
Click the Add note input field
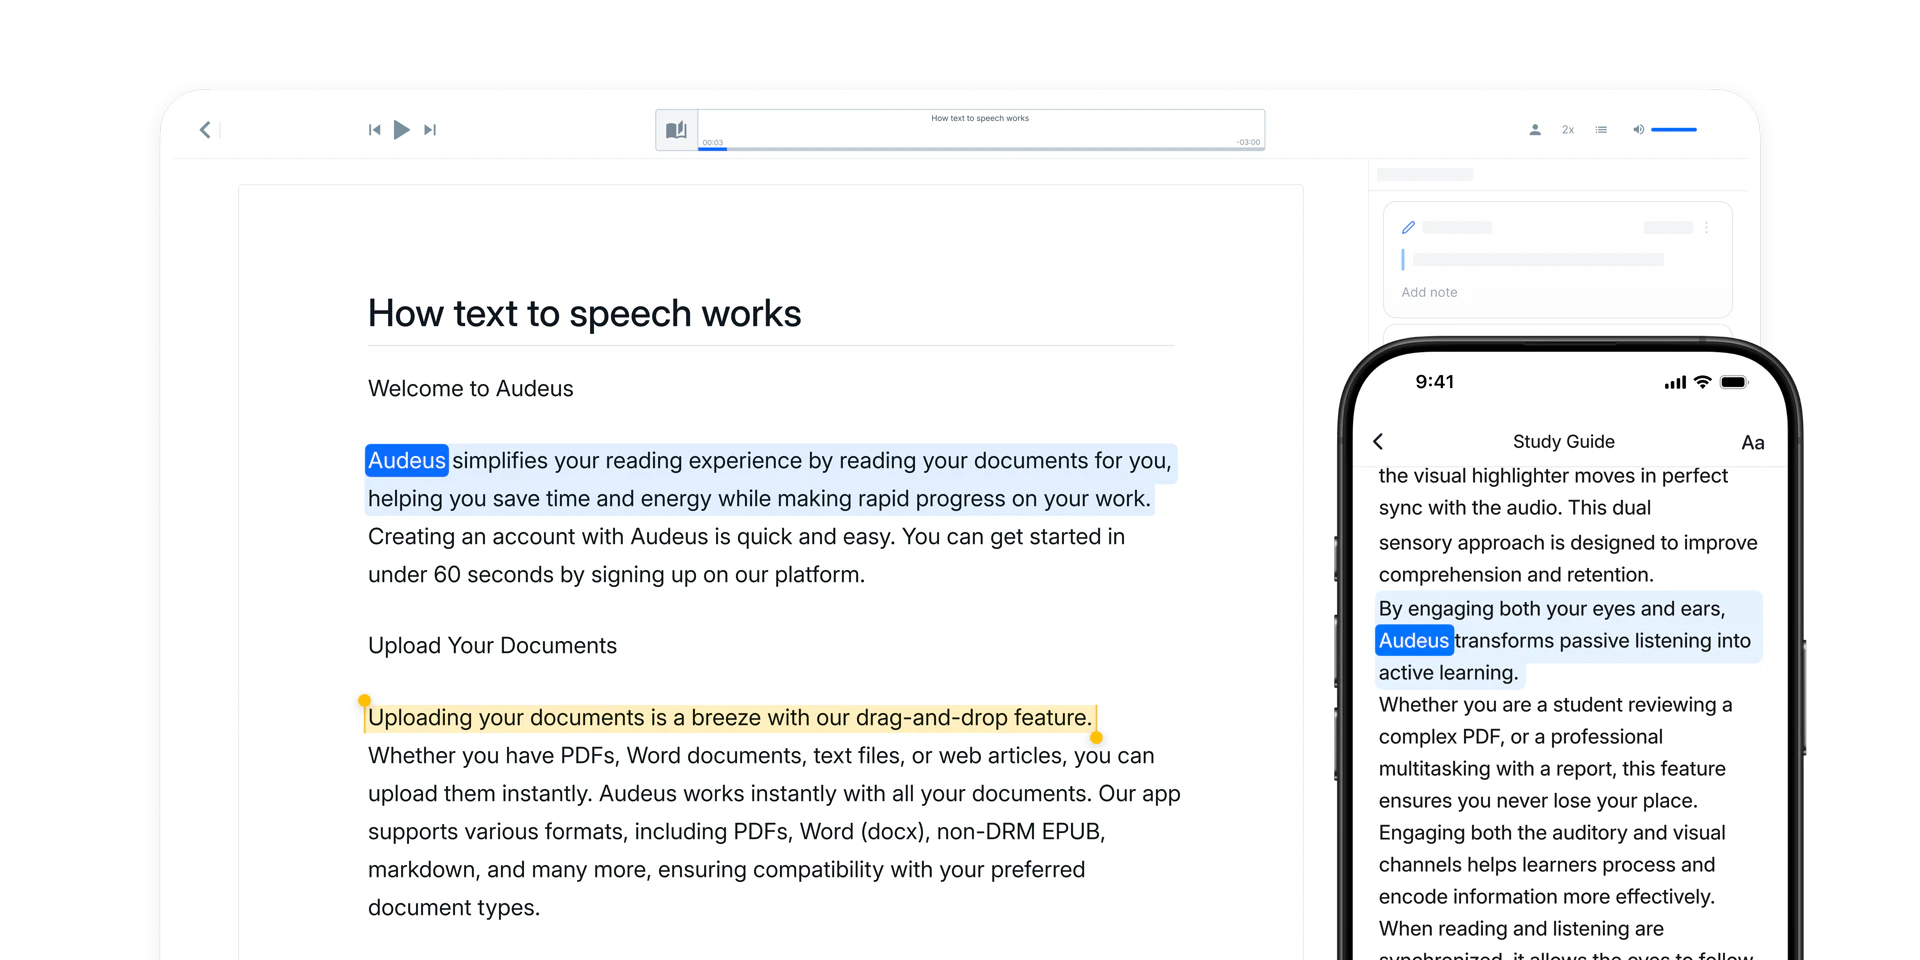[x=1430, y=292]
